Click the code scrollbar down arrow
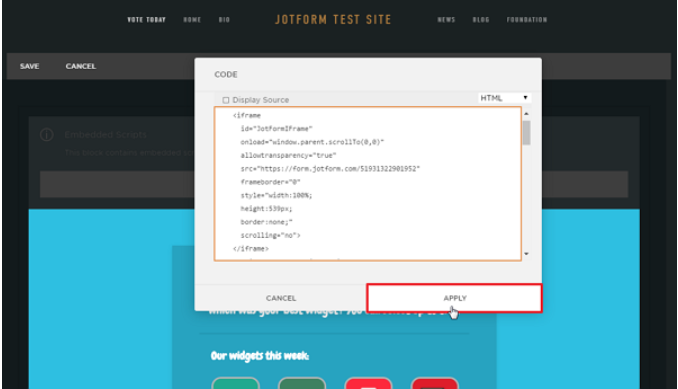The image size is (678, 389). 526,254
